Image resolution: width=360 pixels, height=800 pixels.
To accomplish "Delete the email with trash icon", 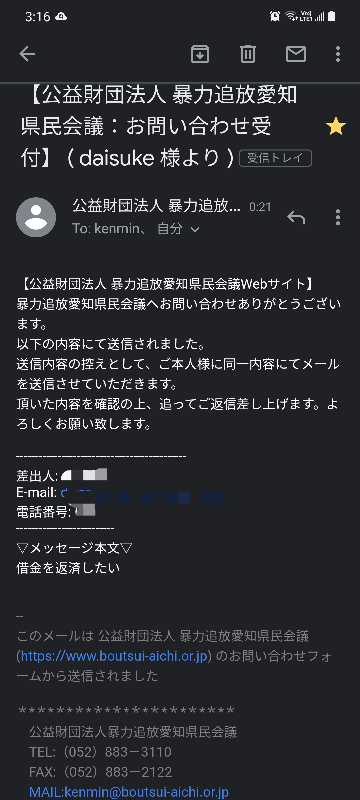I will coord(248,54).
